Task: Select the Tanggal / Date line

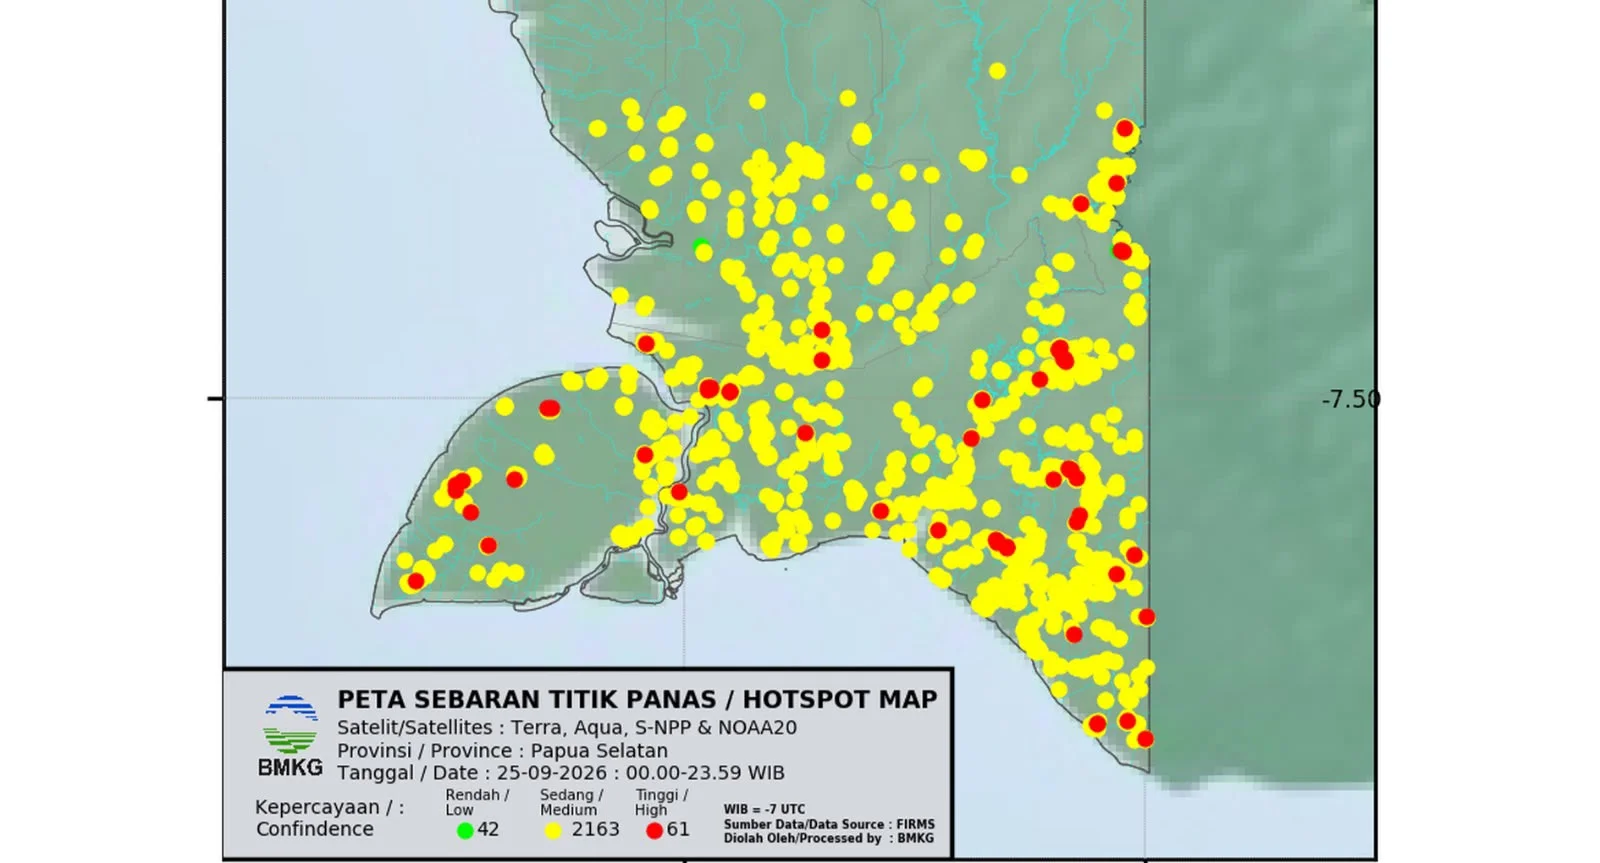Action: pyautogui.click(x=561, y=773)
